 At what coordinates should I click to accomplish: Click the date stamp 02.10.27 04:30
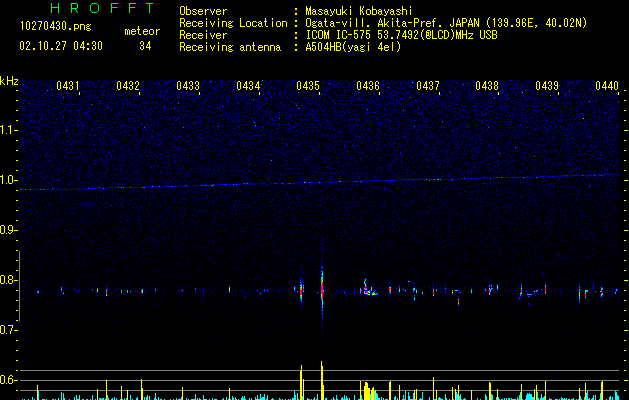tap(61, 46)
